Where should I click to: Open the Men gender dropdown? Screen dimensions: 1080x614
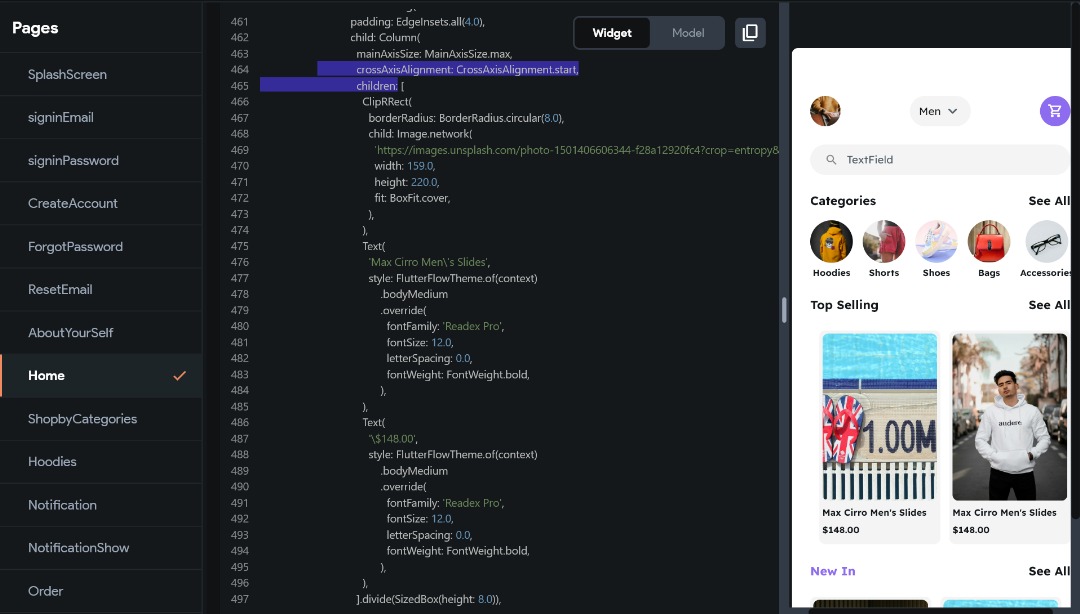[x=938, y=111]
